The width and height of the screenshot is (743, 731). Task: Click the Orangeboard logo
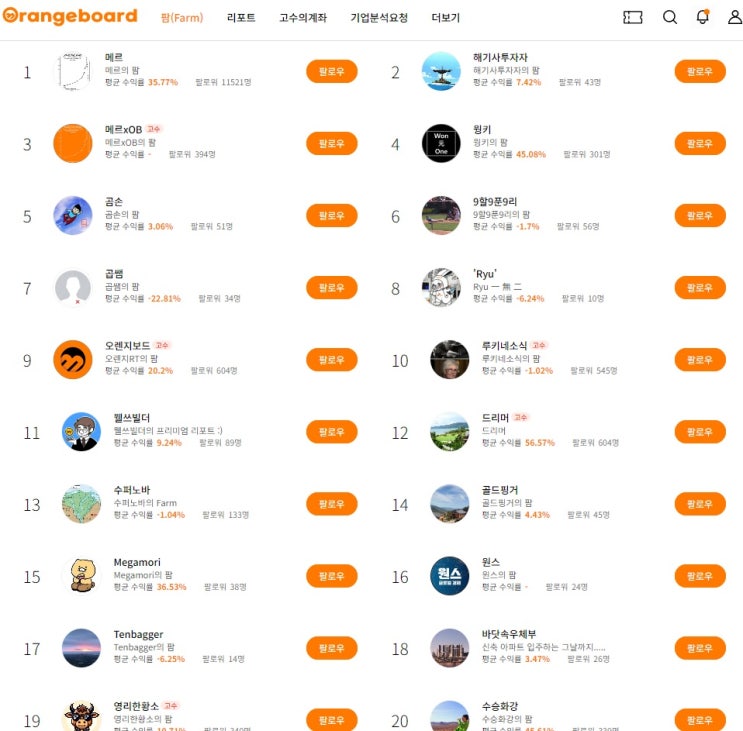point(70,16)
